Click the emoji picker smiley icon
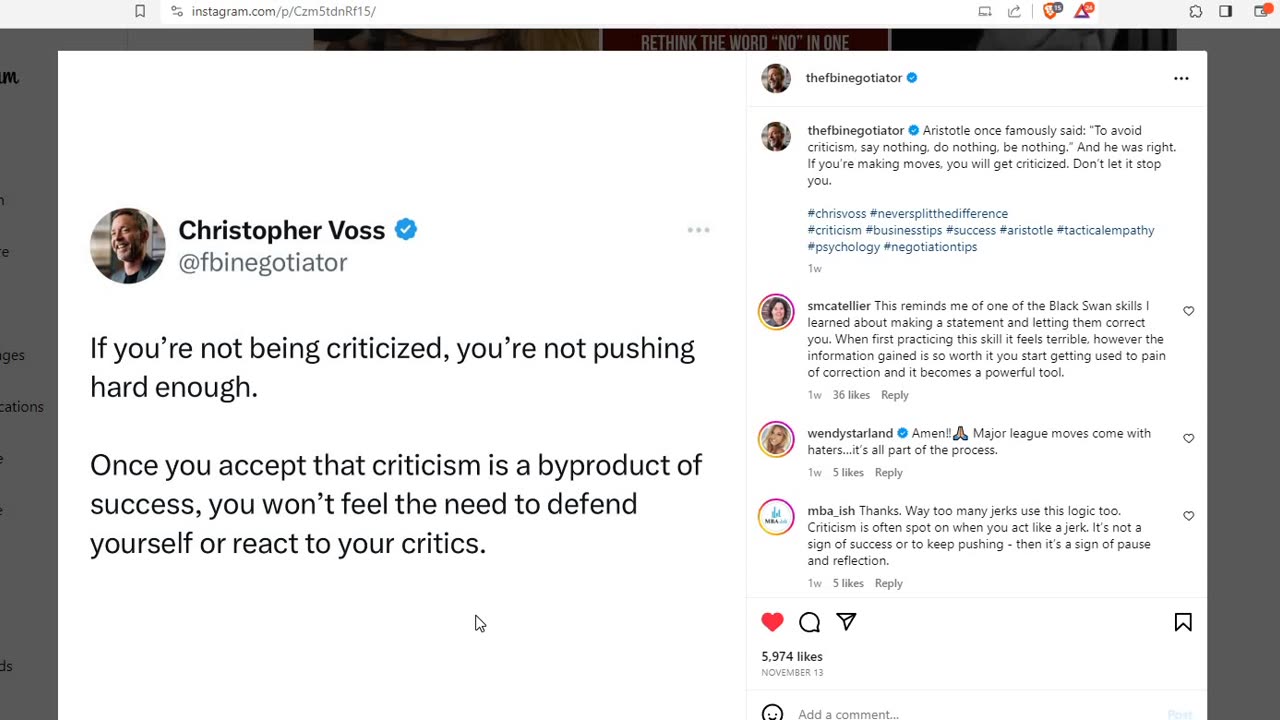The height and width of the screenshot is (720, 1280). coord(772,714)
